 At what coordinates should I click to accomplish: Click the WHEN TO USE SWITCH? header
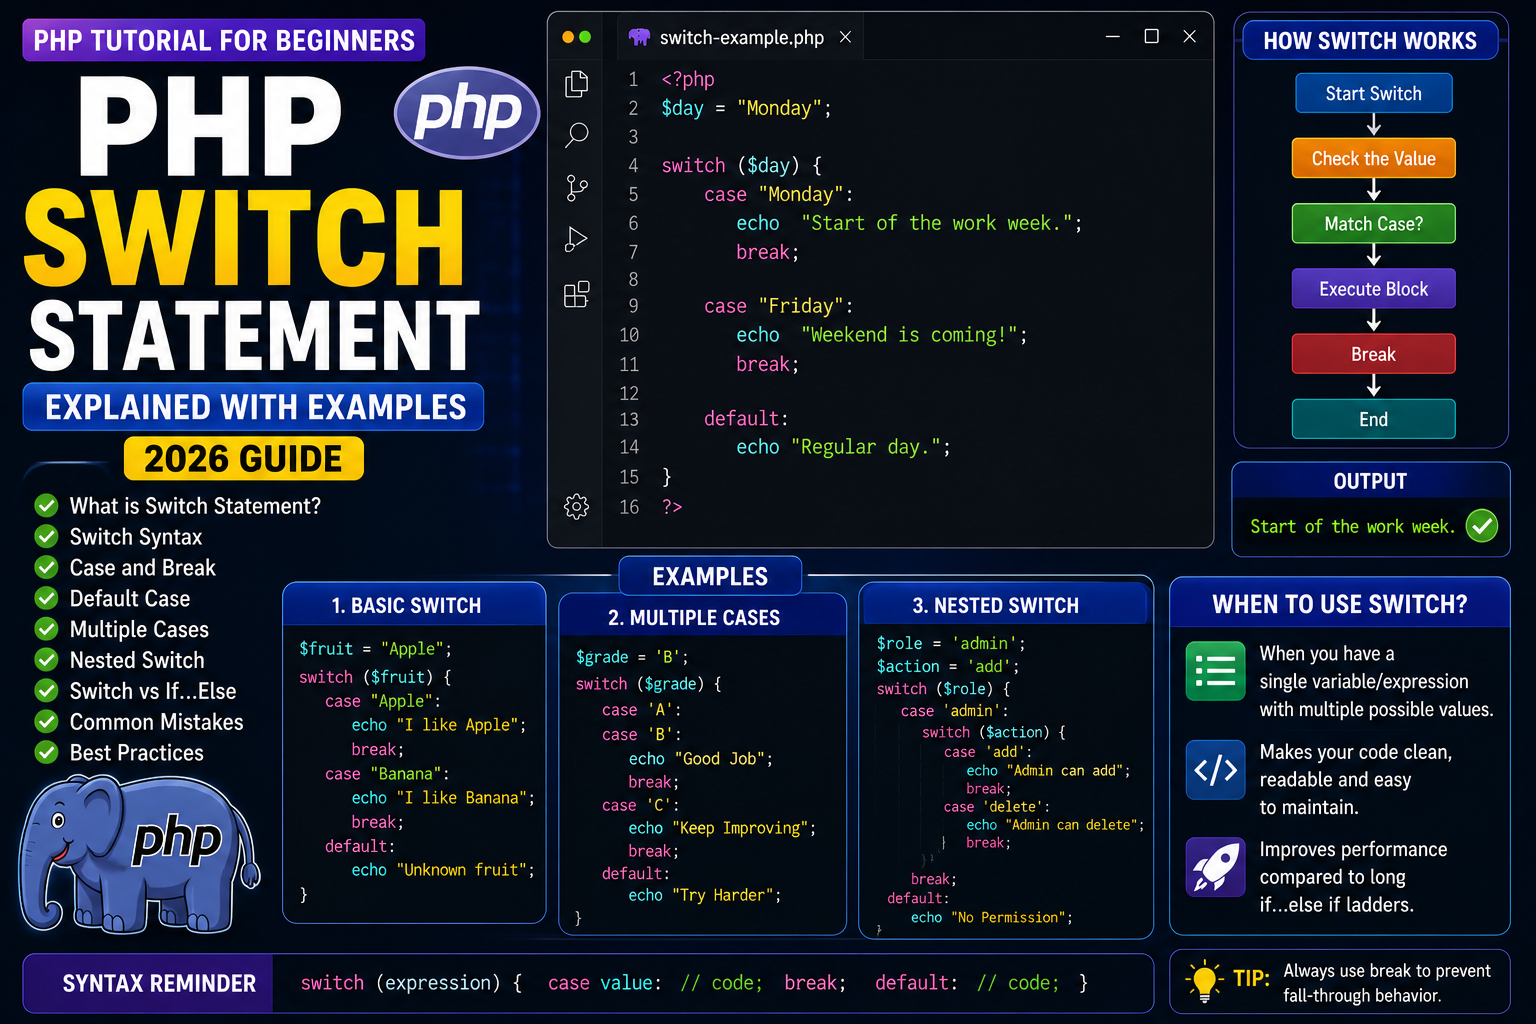pyautogui.click(x=1339, y=604)
